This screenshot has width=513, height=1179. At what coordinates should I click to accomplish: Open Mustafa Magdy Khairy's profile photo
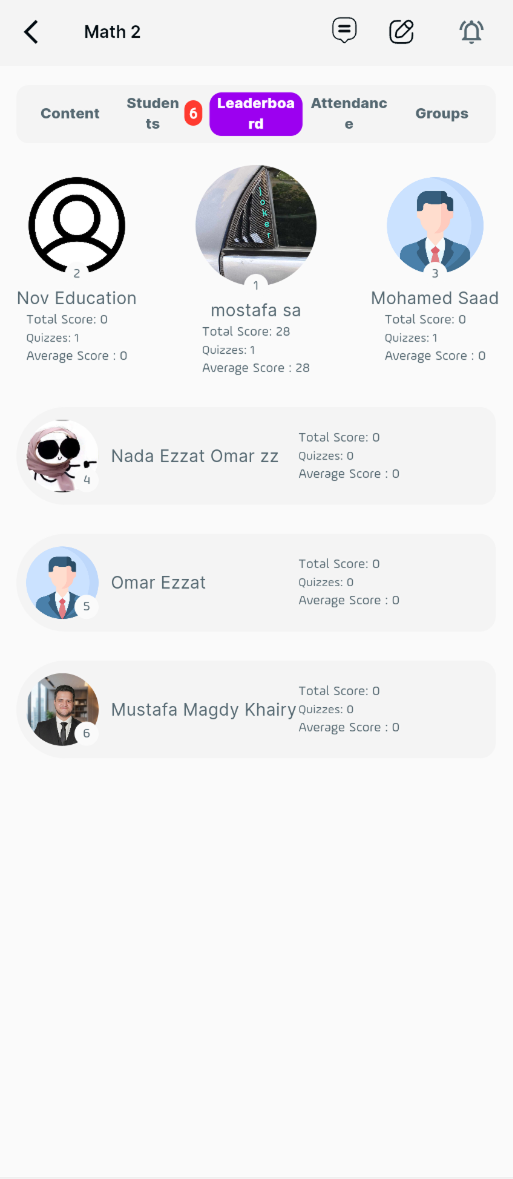pos(62,709)
